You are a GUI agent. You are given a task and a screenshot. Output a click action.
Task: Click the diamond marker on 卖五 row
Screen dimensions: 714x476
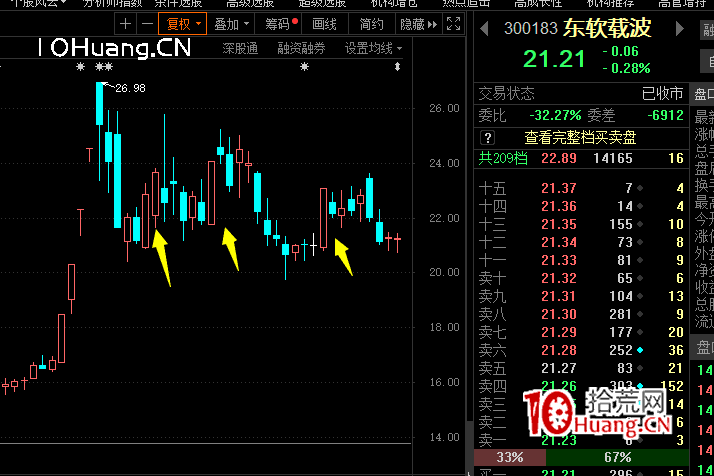(x=640, y=368)
